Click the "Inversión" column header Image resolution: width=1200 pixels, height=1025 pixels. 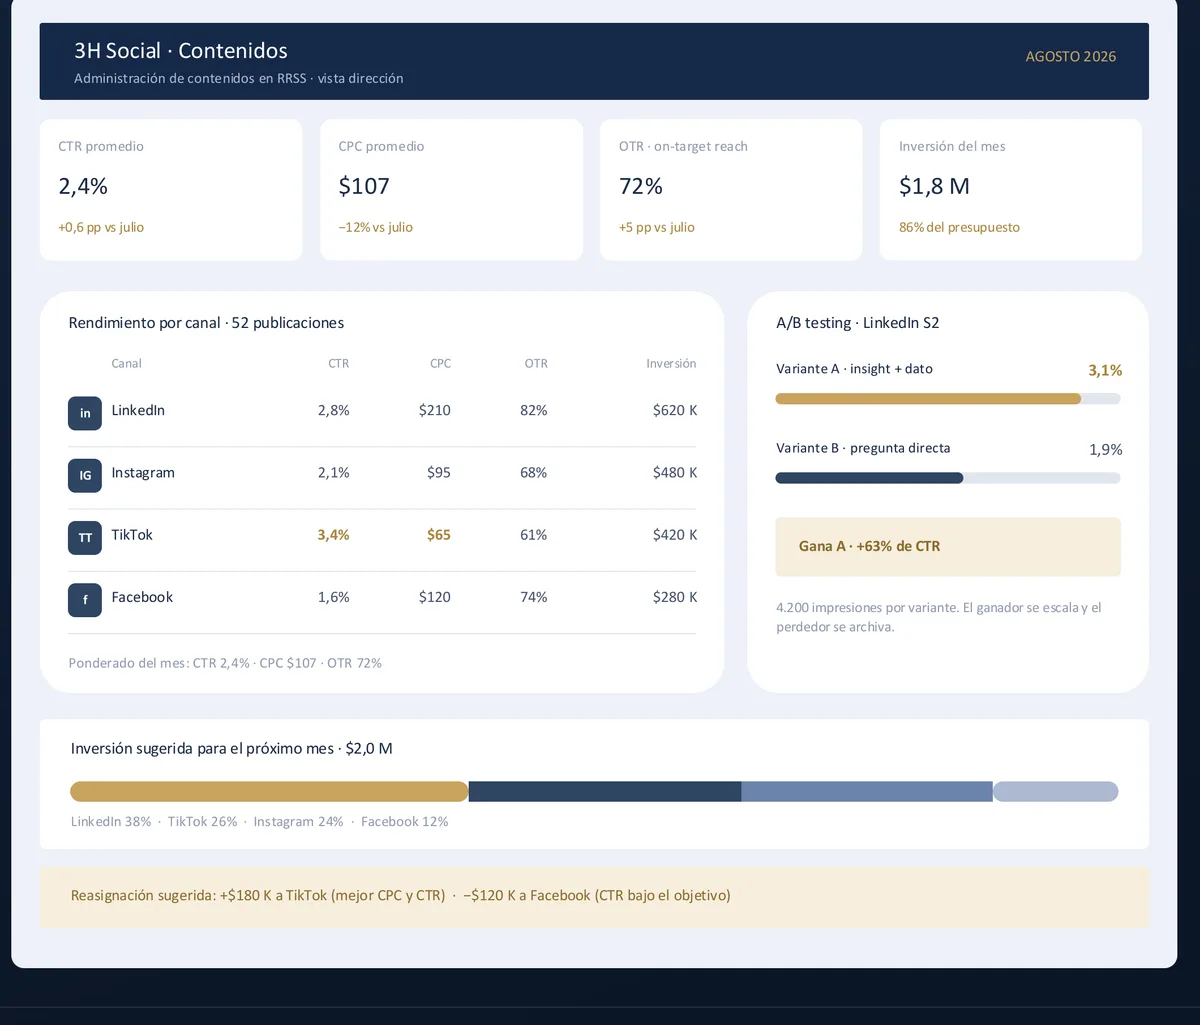[x=671, y=364]
